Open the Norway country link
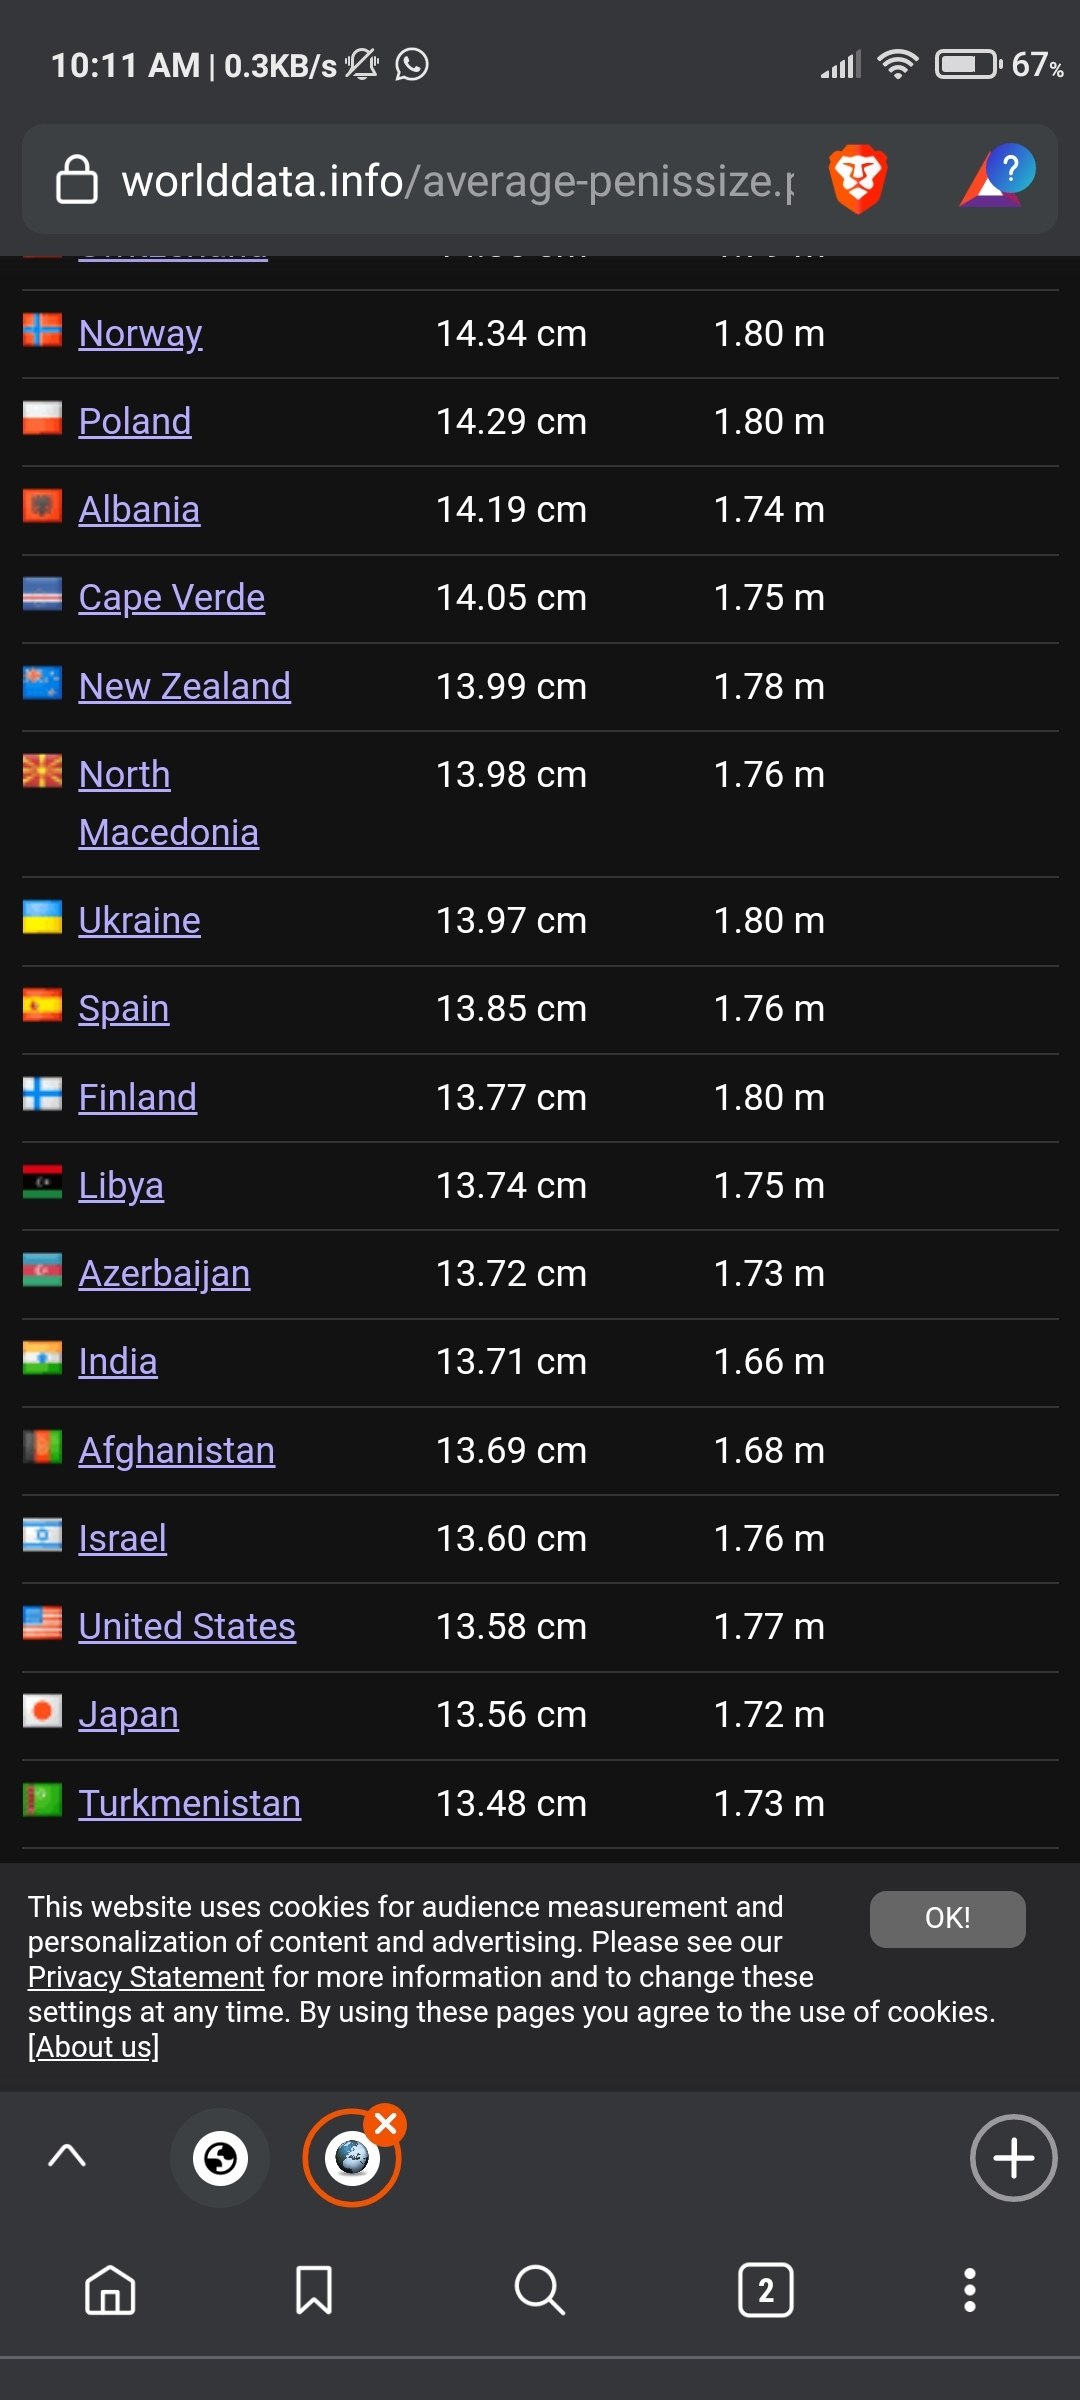Image resolution: width=1080 pixels, height=2400 pixels. click(141, 334)
